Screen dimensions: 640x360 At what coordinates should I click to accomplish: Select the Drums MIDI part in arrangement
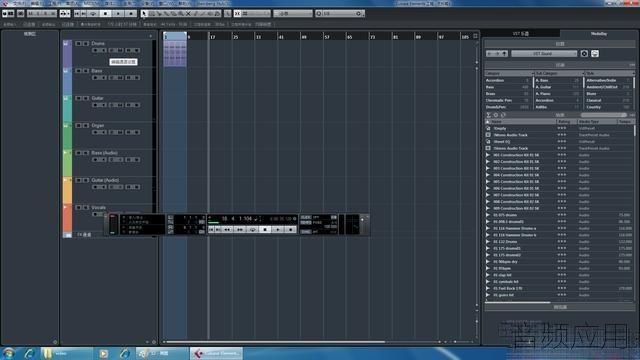pos(175,54)
